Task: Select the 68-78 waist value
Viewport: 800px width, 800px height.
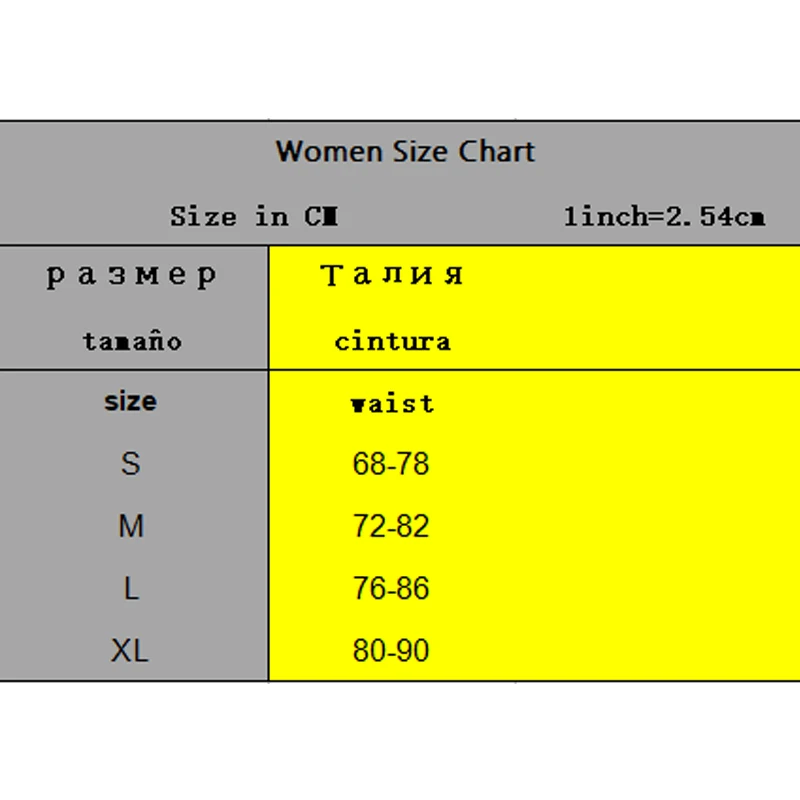Action: [391, 464]
